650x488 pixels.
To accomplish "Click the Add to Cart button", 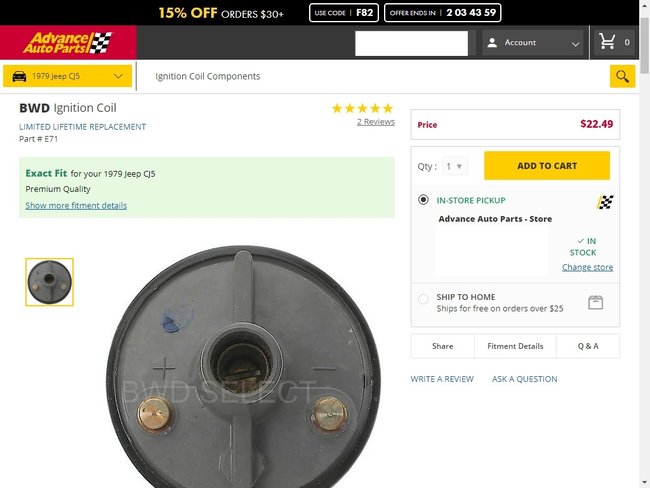I will click(546, 166).
